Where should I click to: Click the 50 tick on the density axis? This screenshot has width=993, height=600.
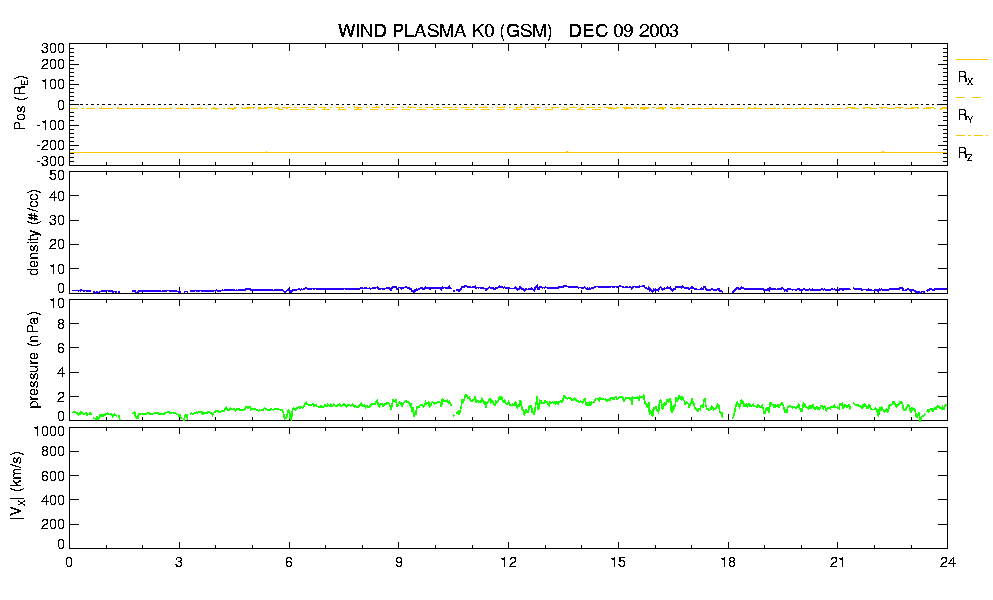57,176
